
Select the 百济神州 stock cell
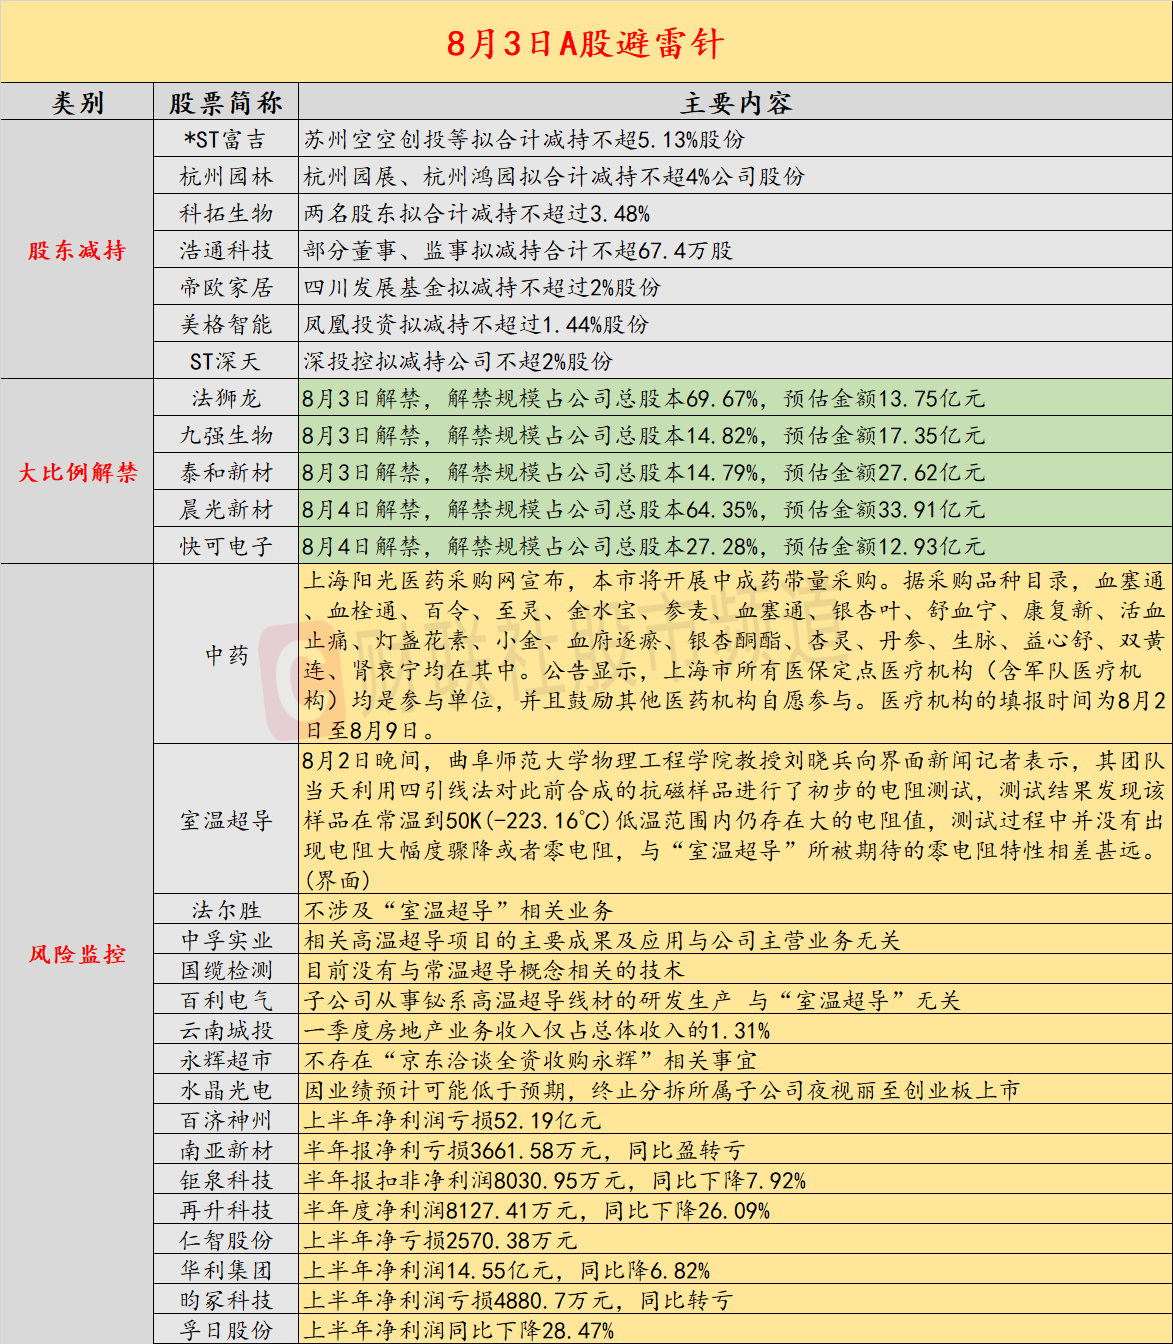pos(226,1120)
